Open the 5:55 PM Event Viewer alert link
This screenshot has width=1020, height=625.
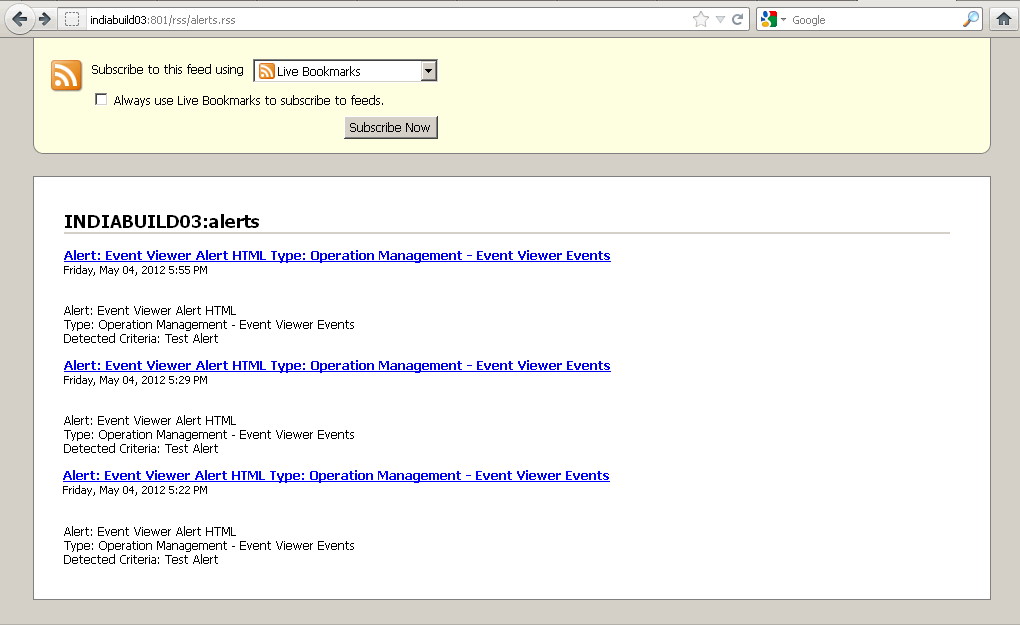(336, 255)
